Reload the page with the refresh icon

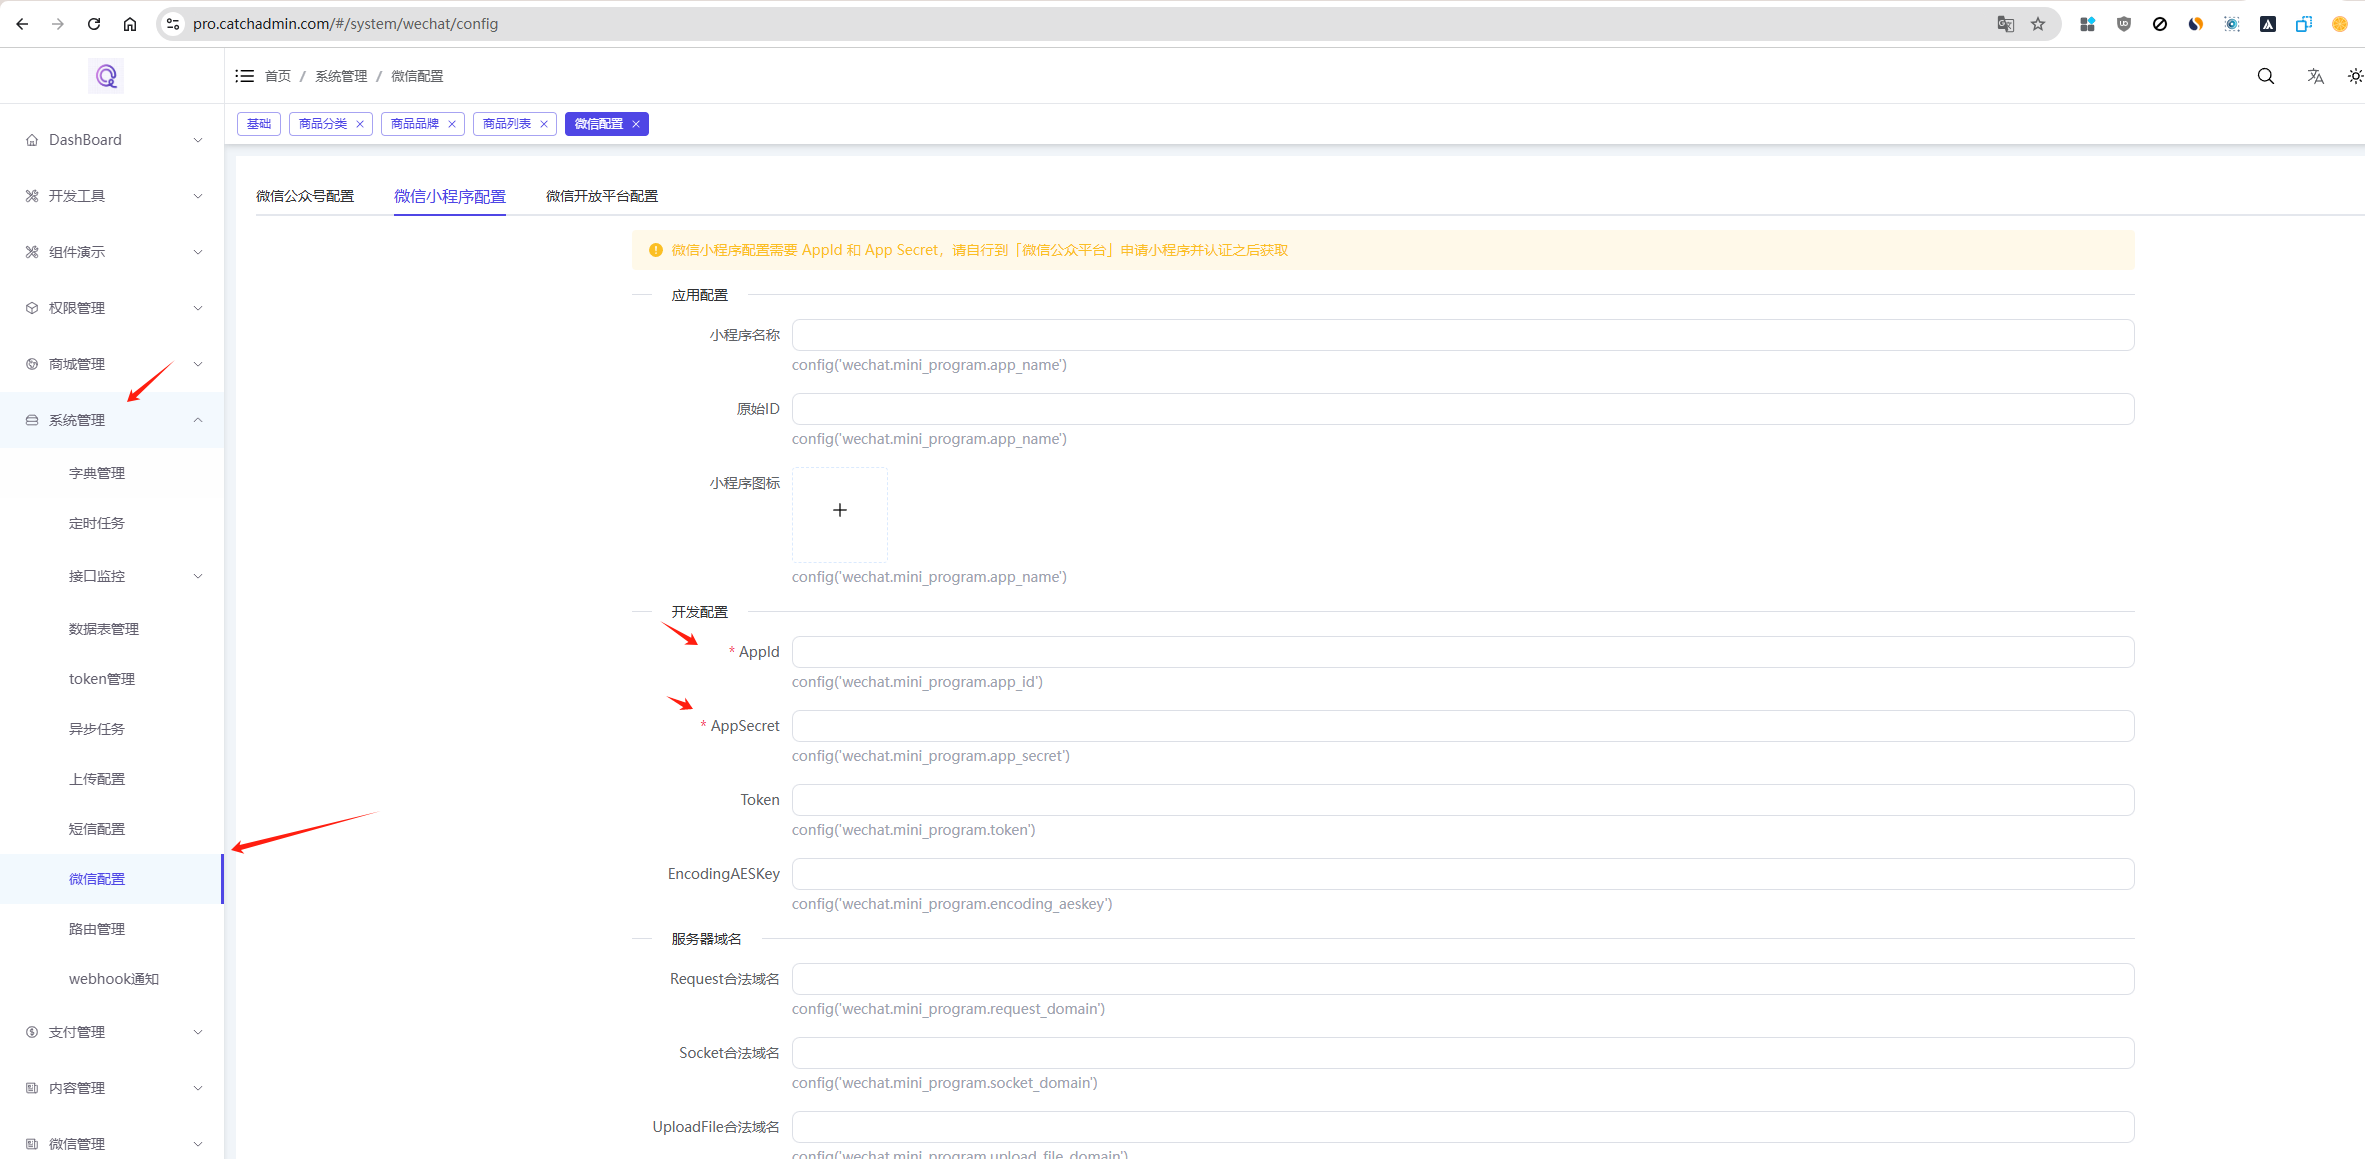(x=94, y=24)
